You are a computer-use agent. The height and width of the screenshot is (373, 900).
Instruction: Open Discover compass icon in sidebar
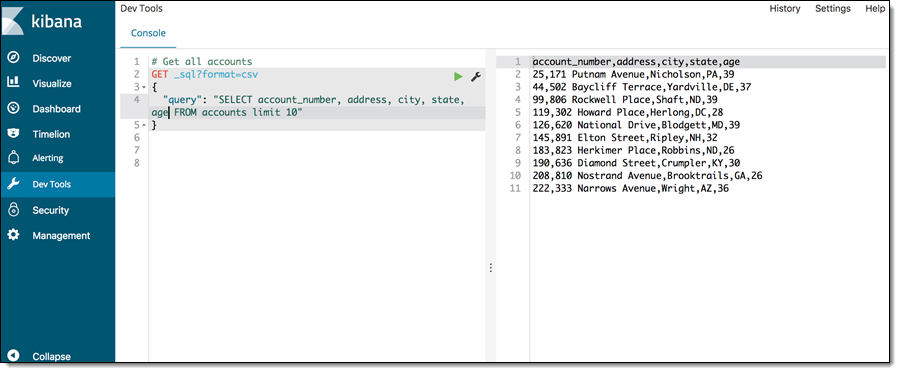(13, 58)
